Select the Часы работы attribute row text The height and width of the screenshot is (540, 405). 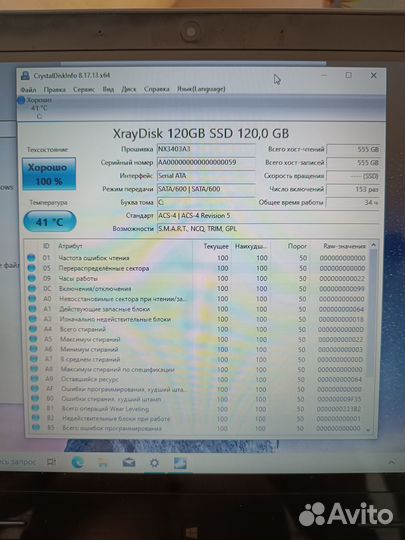click(78, 278)
